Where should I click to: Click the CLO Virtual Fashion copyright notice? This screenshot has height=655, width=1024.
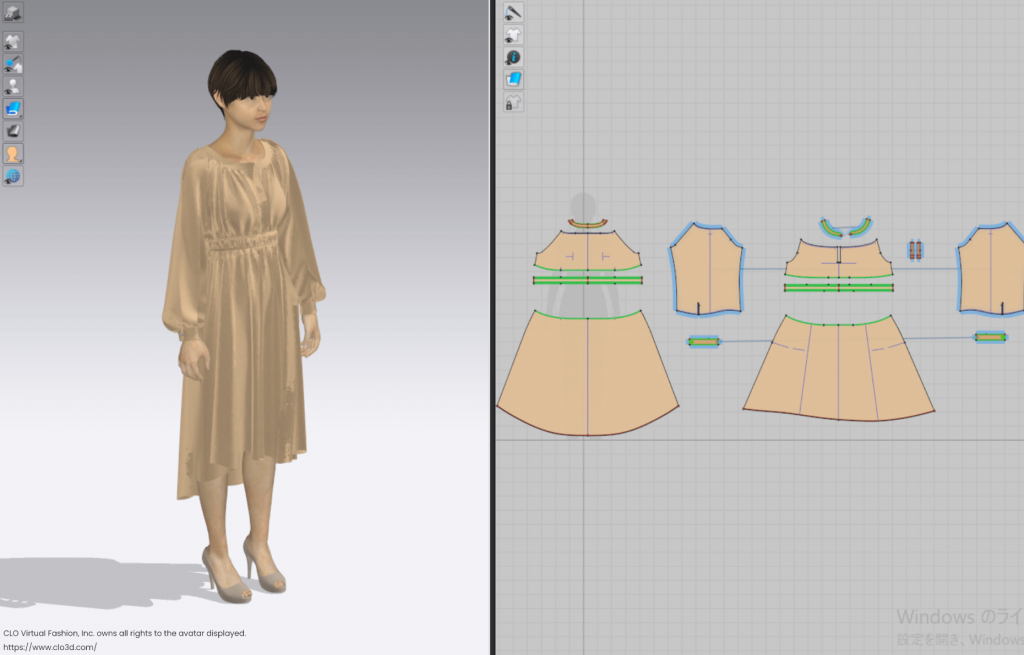click(122, 634)
